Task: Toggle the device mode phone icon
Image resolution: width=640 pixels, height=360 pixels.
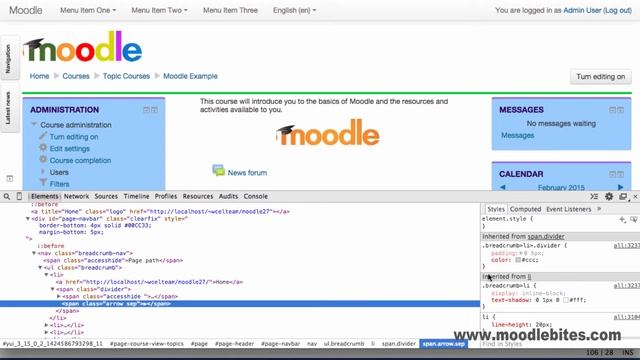Action: click(19, 196)
